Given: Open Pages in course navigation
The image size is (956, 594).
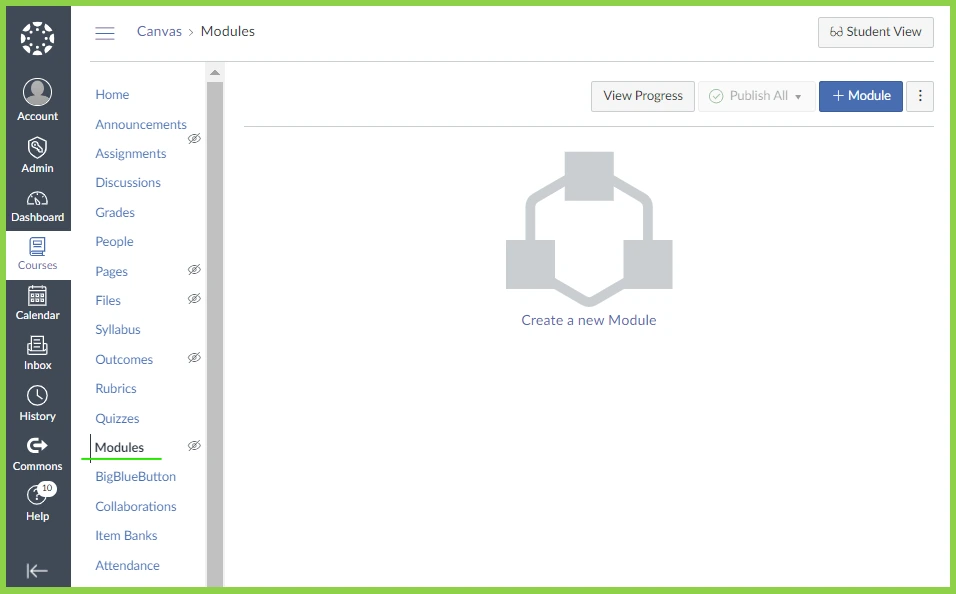Looking at the screenshot, I should pyautogui.click(x=112, y=271).
